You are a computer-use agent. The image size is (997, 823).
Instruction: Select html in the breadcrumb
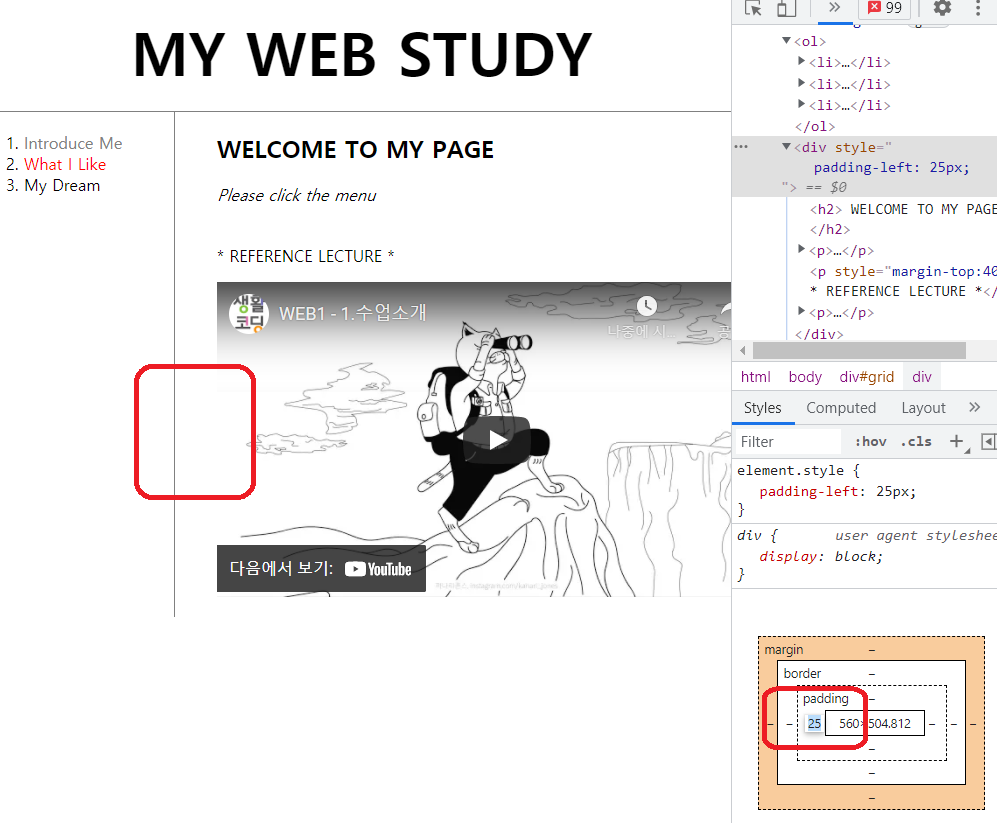(755, 377)
